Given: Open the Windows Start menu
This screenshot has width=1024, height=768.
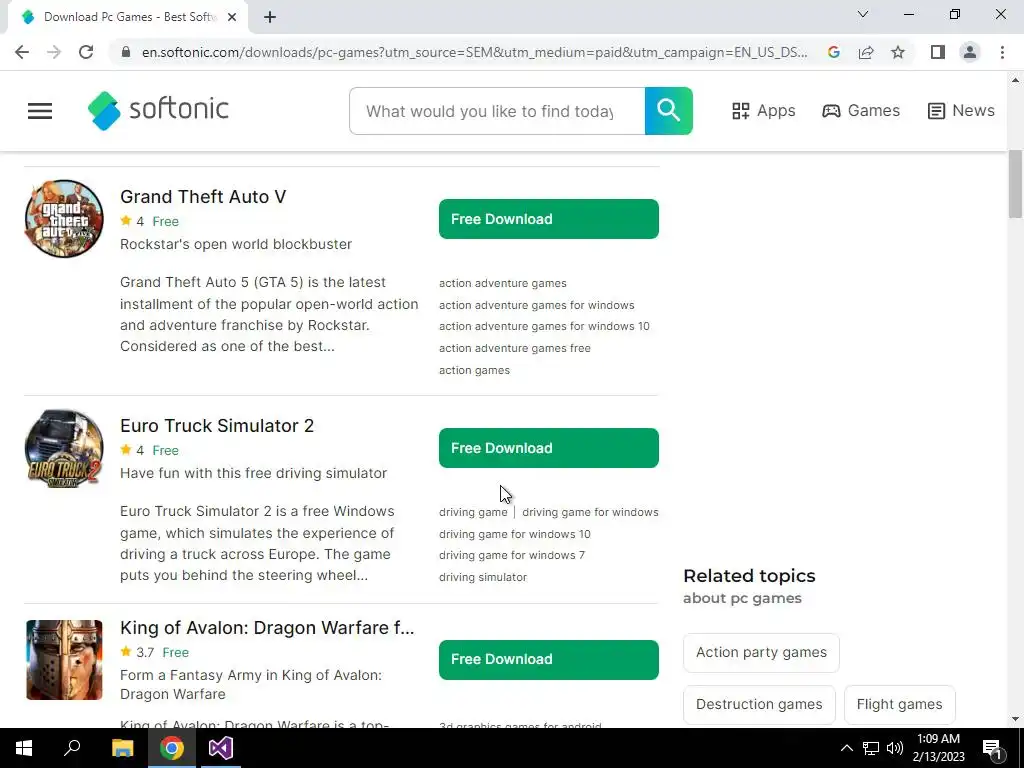Looking at the screenshot, I should 24,748.
